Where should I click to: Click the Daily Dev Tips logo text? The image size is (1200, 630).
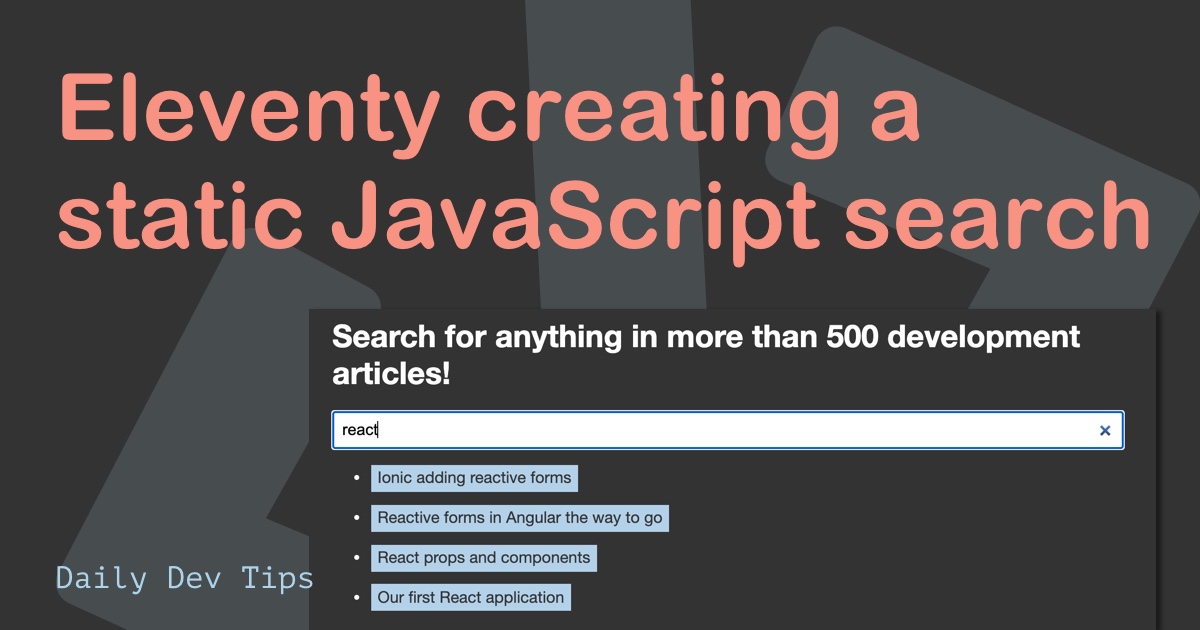point(185,578)
